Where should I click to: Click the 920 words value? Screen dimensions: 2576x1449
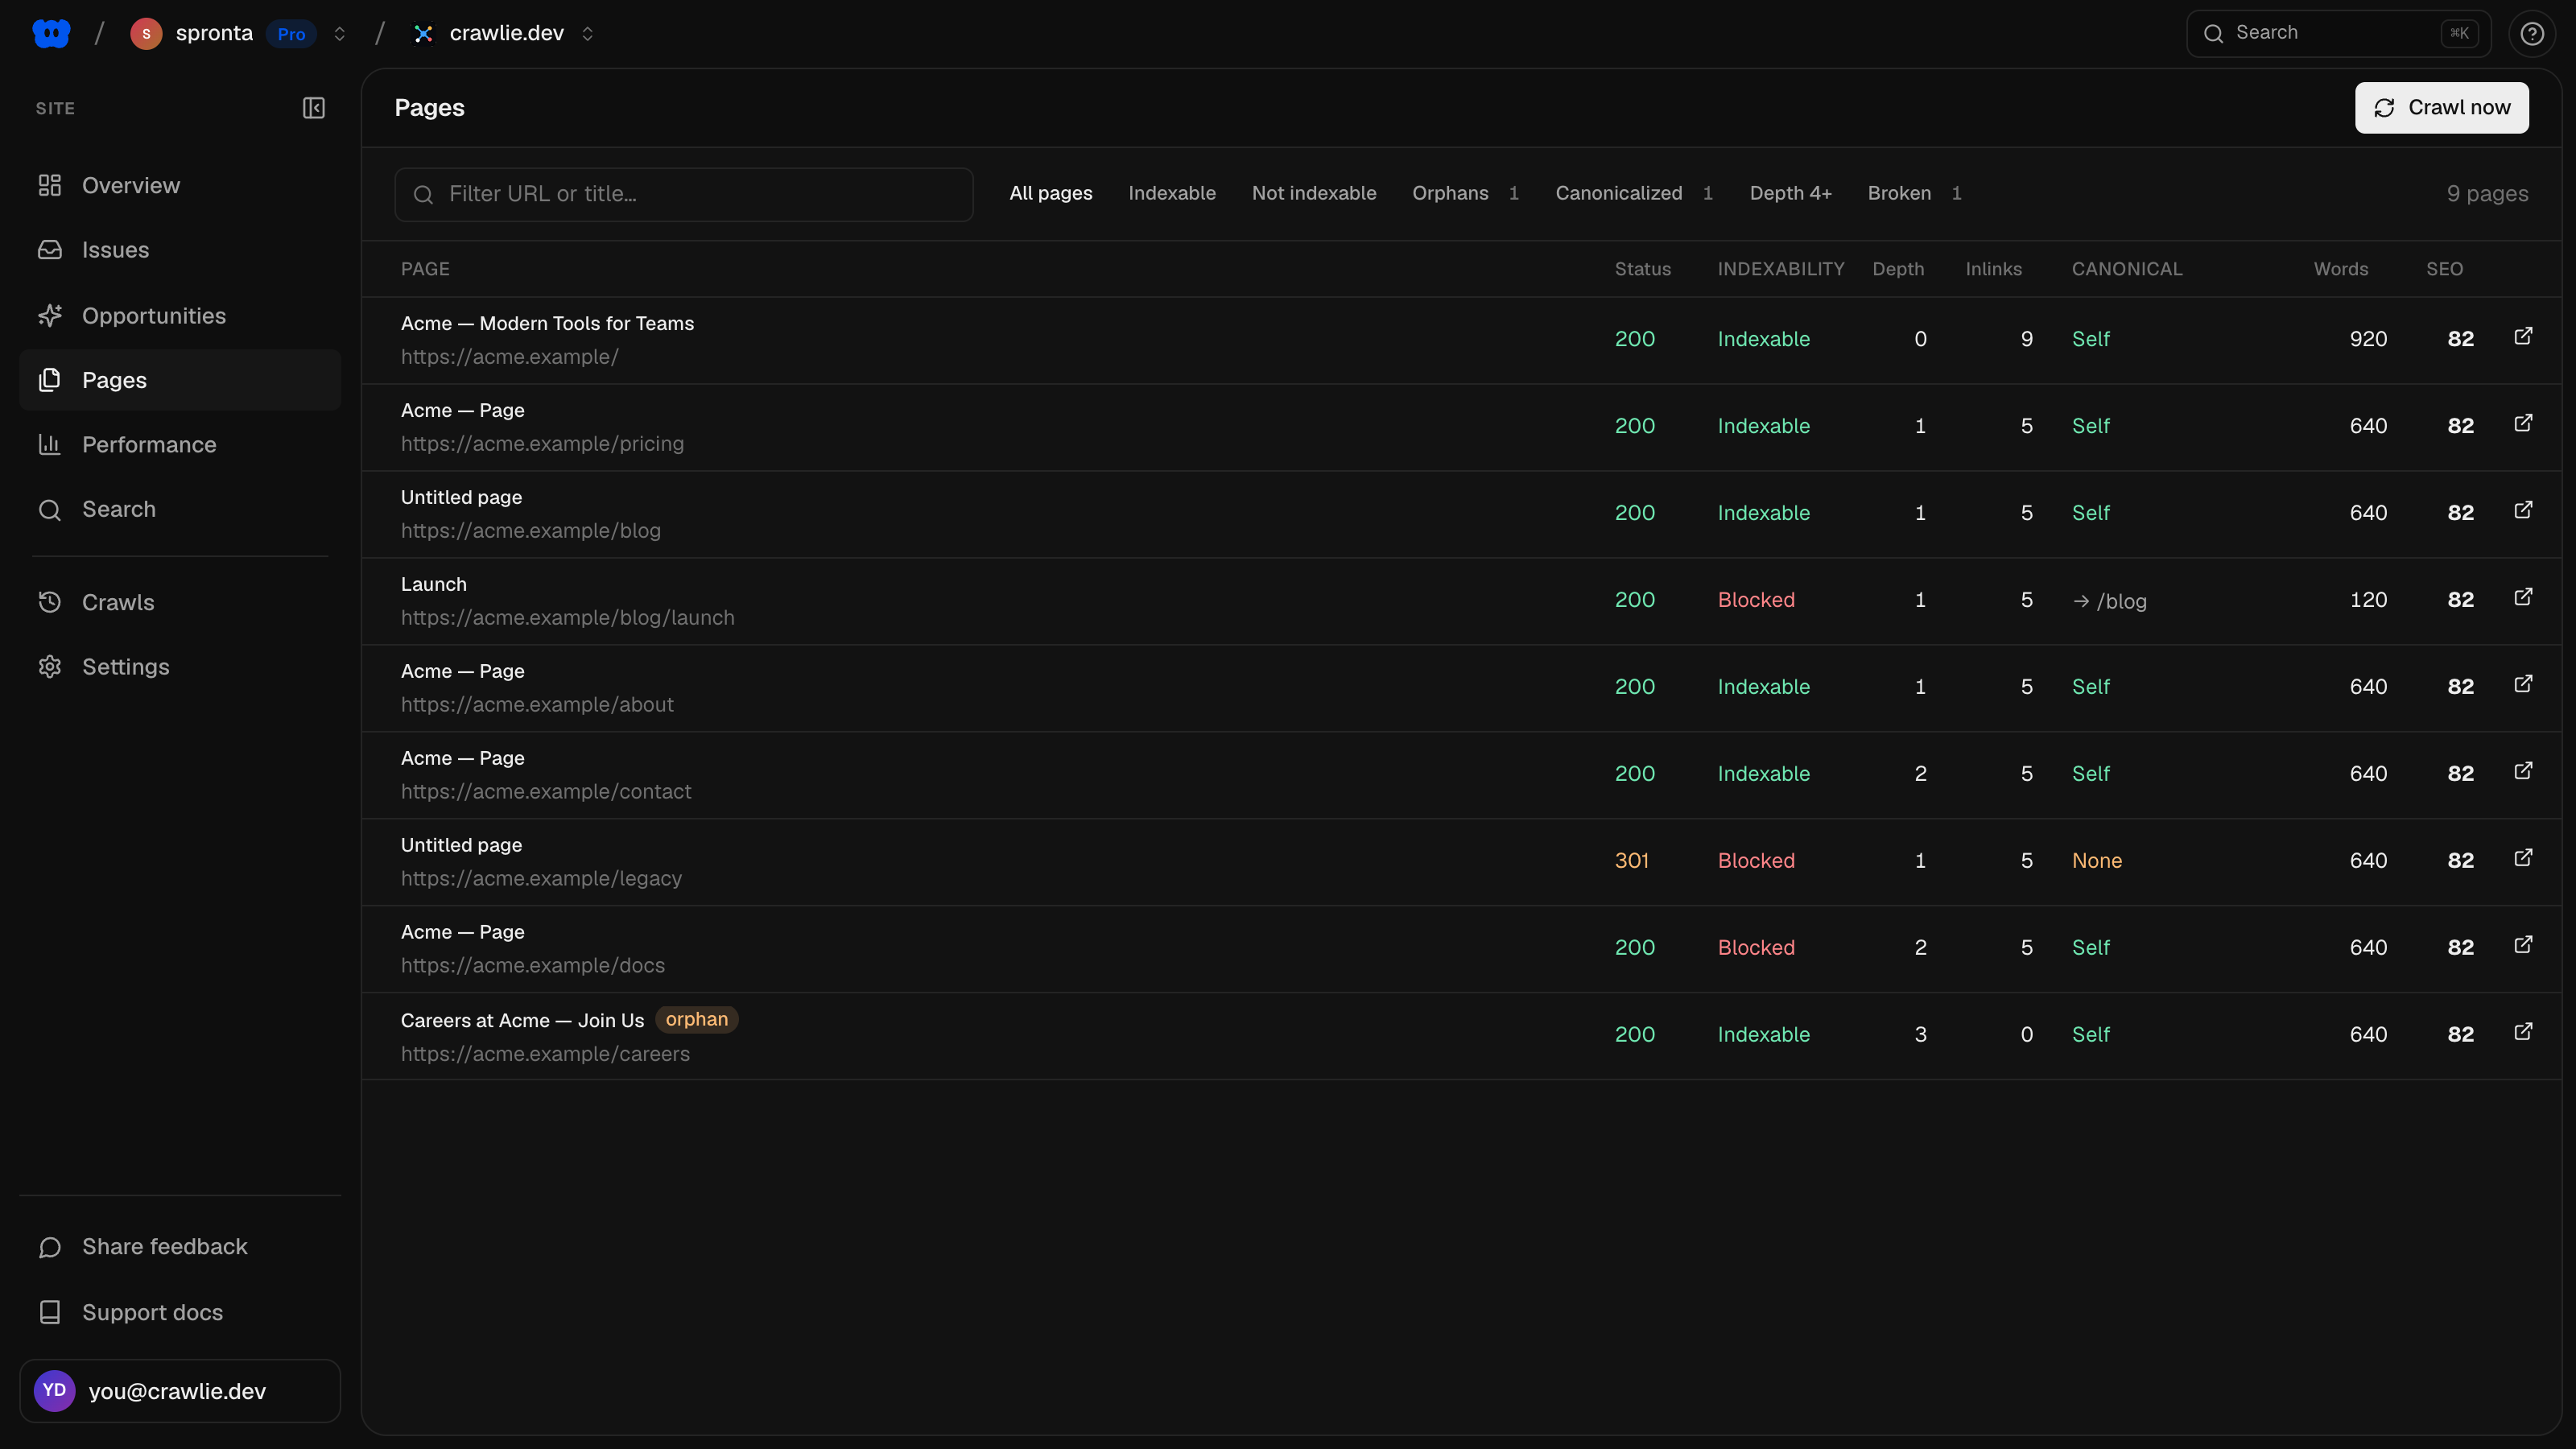point(2368,338)
